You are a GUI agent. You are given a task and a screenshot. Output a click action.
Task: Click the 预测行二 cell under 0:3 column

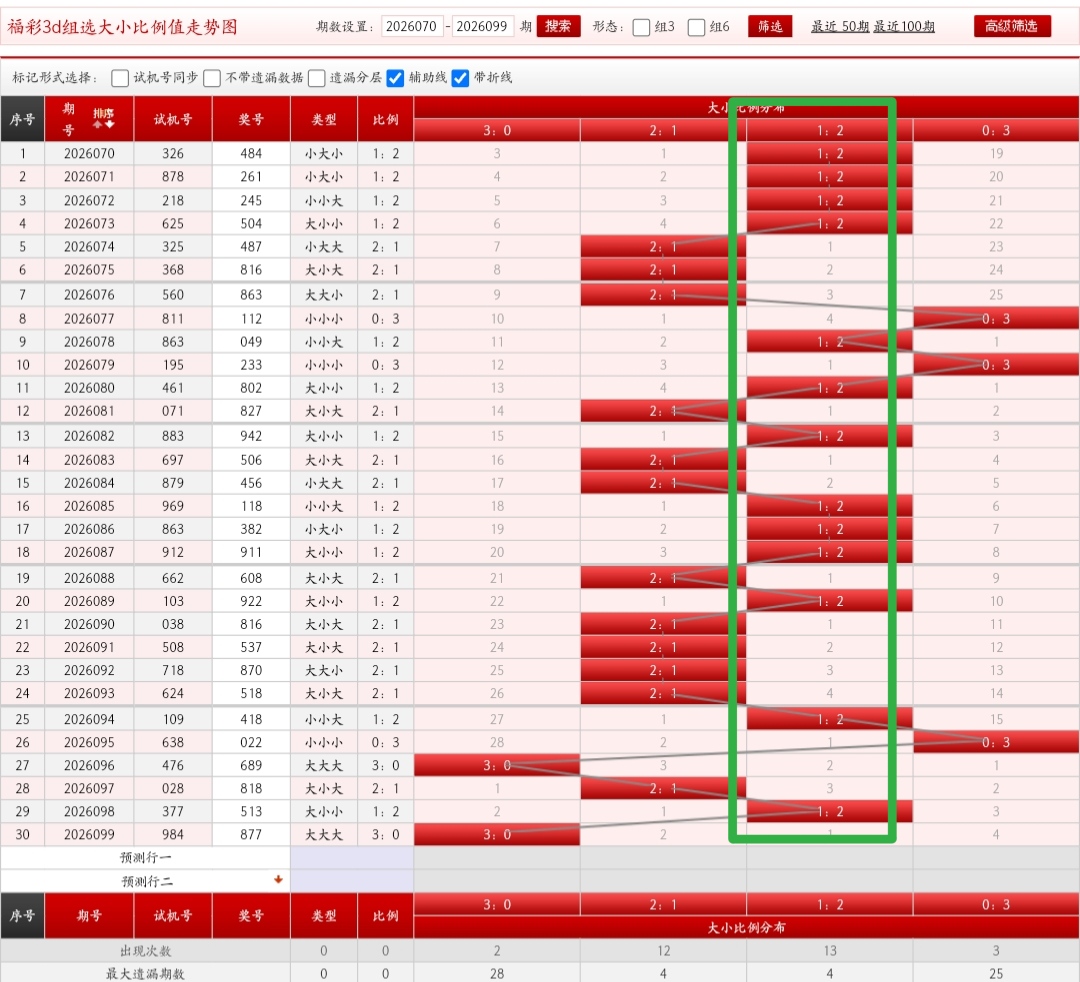click(996, 881)
